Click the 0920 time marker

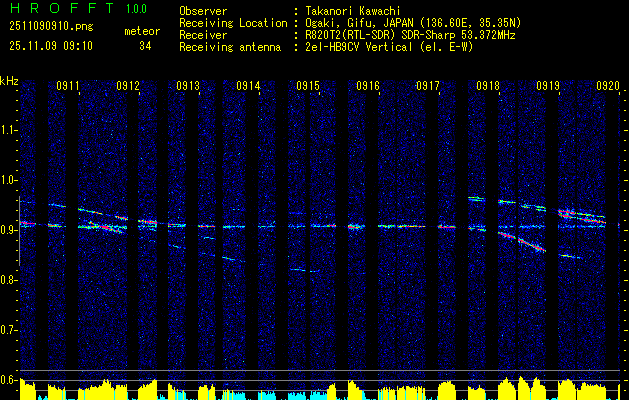608,86
